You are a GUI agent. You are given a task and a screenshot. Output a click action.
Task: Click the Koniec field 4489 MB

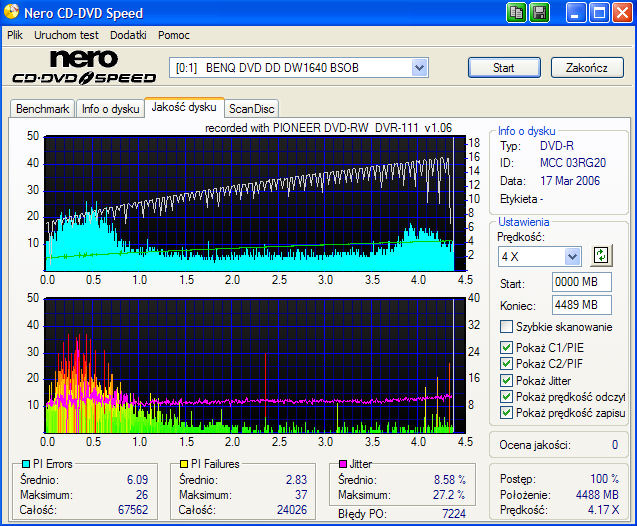click(581, 305)
